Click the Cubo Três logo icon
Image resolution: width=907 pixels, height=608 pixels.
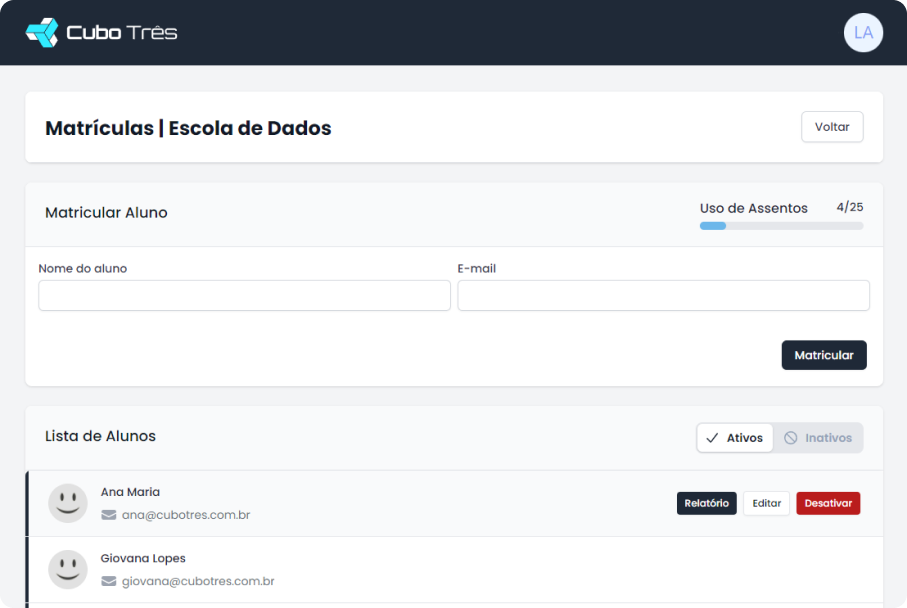(44, 31)
